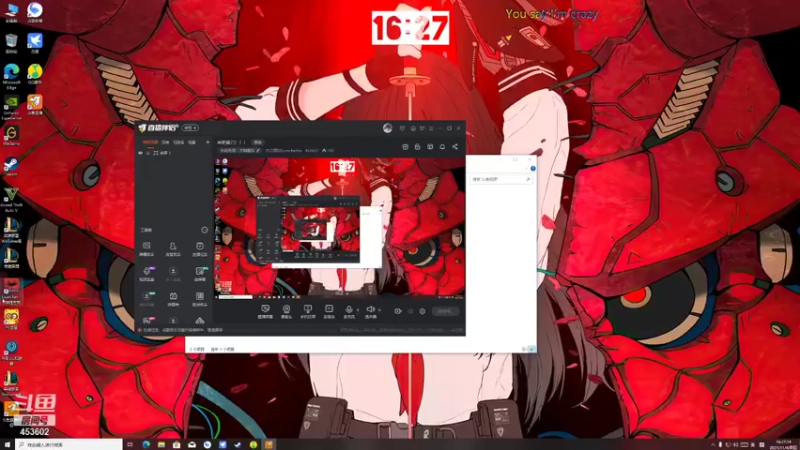Click the first header icon, left of the padlock
Screen dimensions: 800x450
405,147
